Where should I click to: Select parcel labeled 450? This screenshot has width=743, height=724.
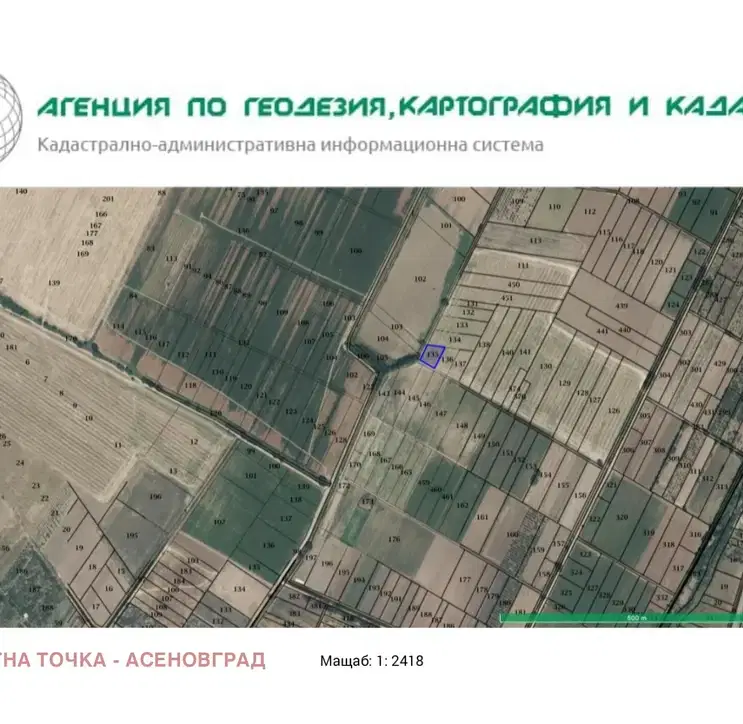pyautogui.click(x=514, y=285)
